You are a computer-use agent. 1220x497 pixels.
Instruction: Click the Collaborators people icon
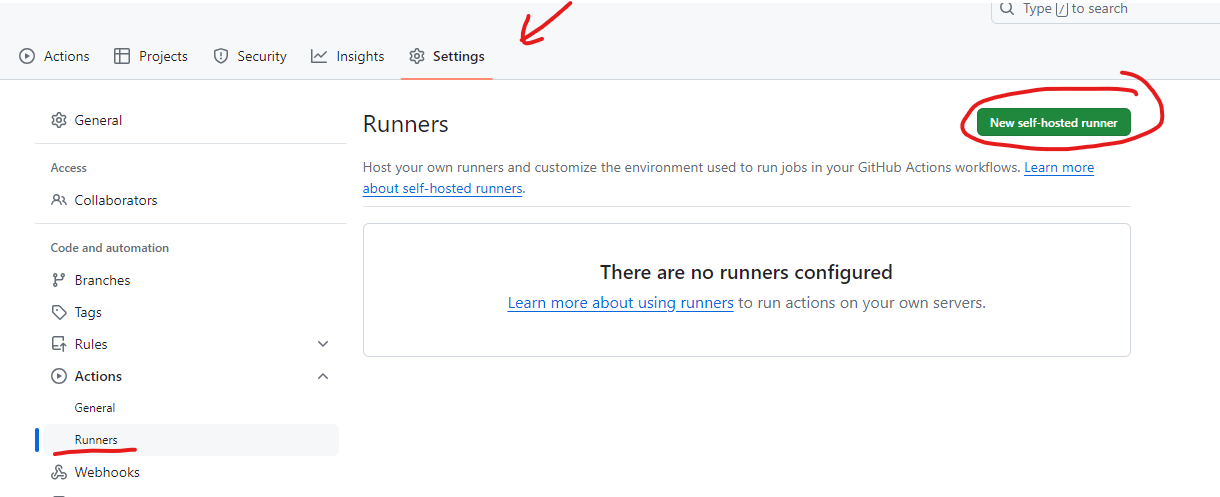pyautogui.click(x=59, y=200)
